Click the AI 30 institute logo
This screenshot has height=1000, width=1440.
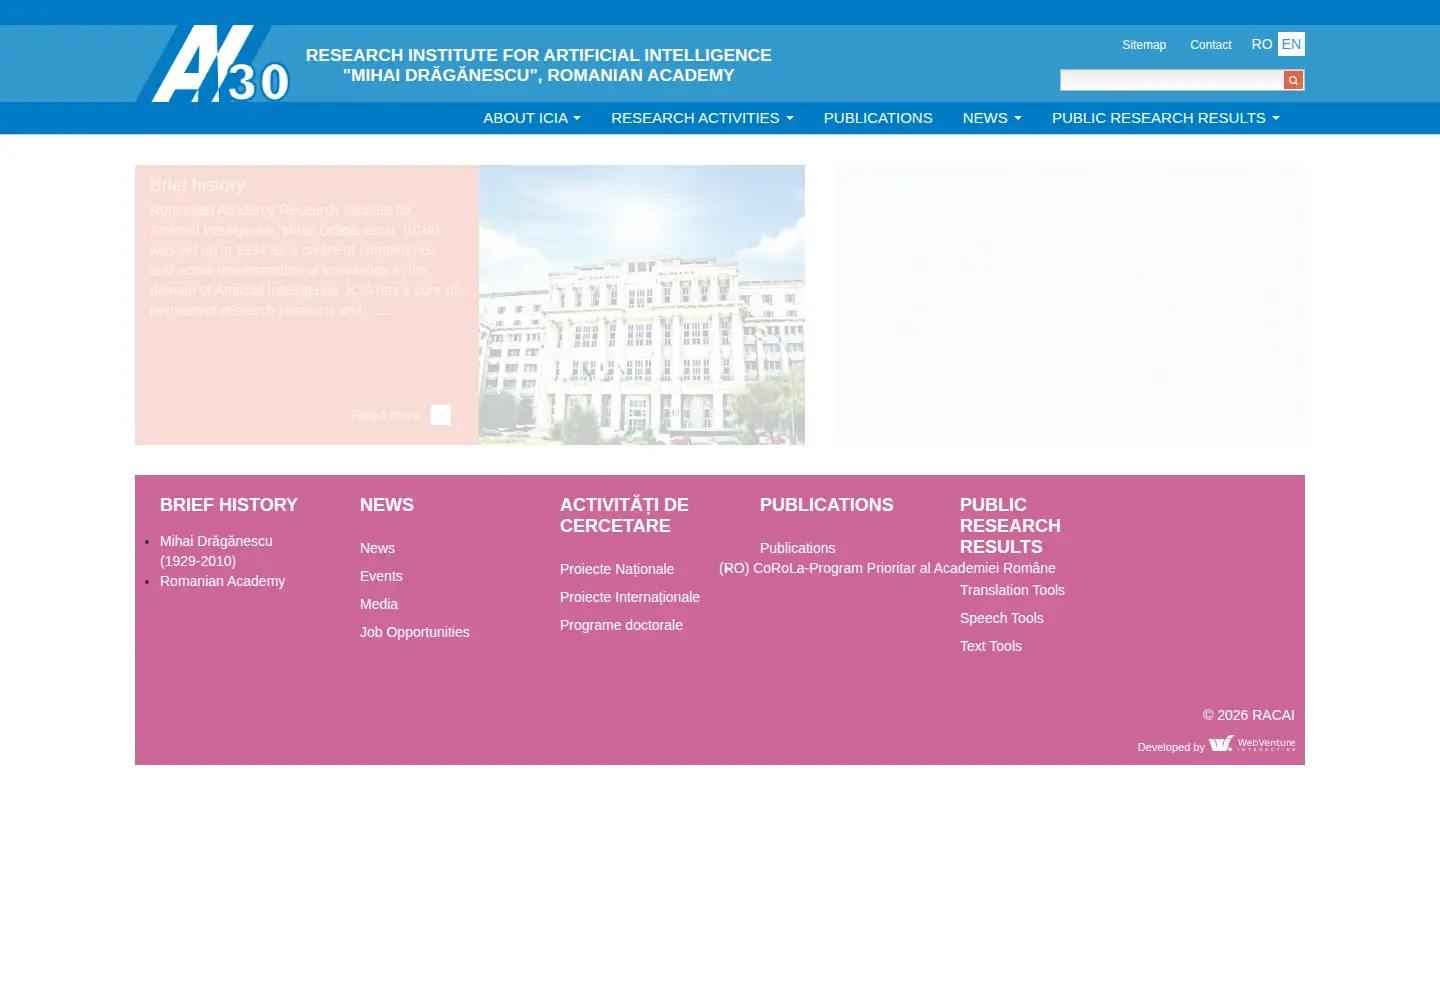coord(214,64)
